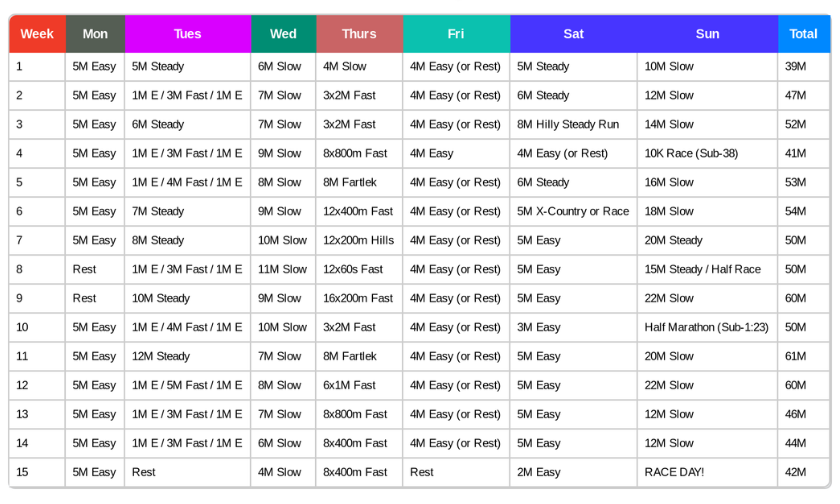This screenshot has height=504, width=840.
Task: Select the 6x1M Fast cell
Action: pos(349,386)
